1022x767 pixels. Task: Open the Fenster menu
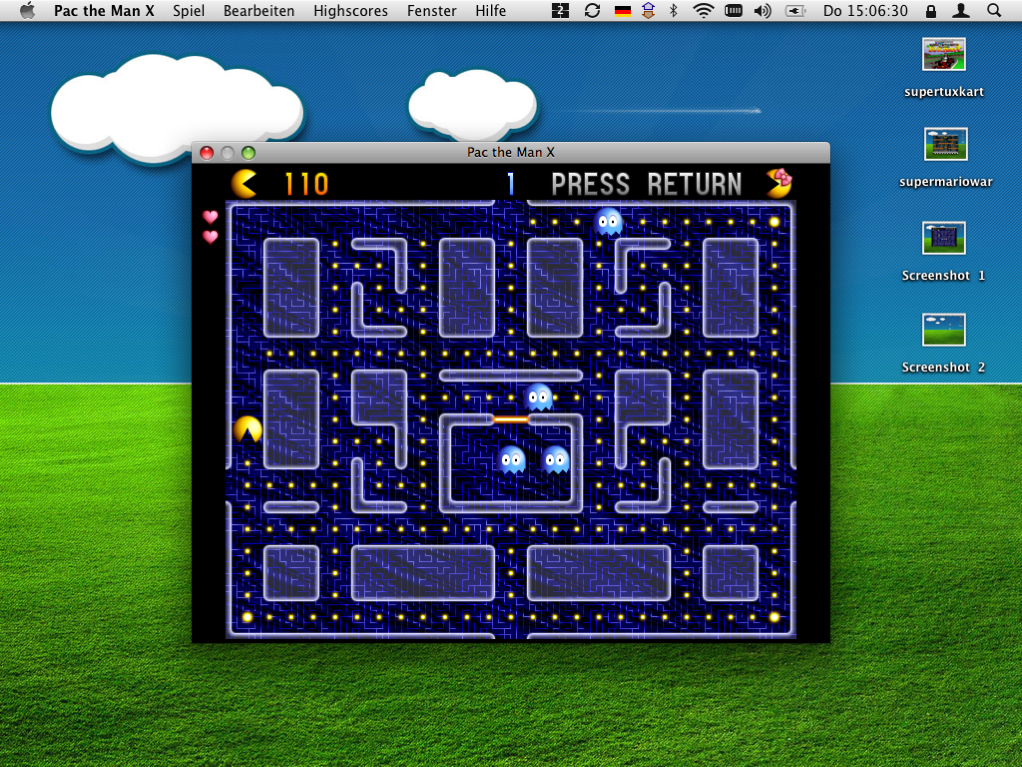(x=431, y=11)
